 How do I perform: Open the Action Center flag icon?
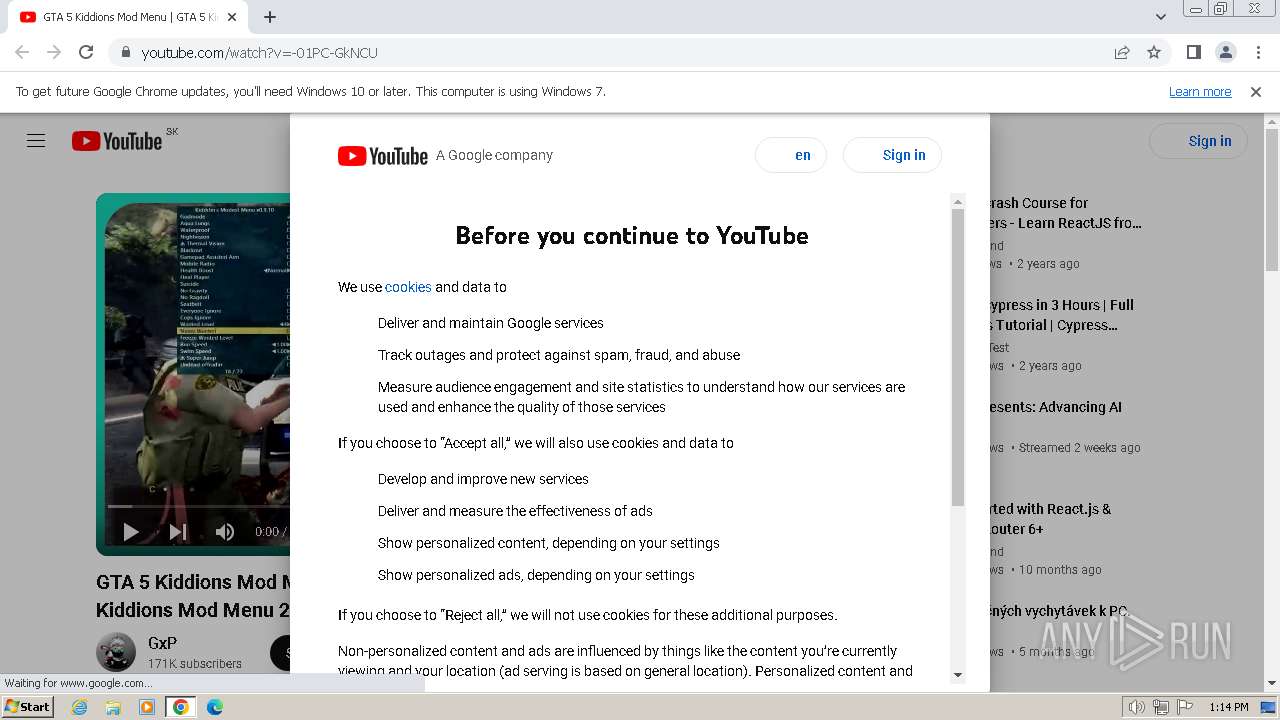tap(1185, 707)
